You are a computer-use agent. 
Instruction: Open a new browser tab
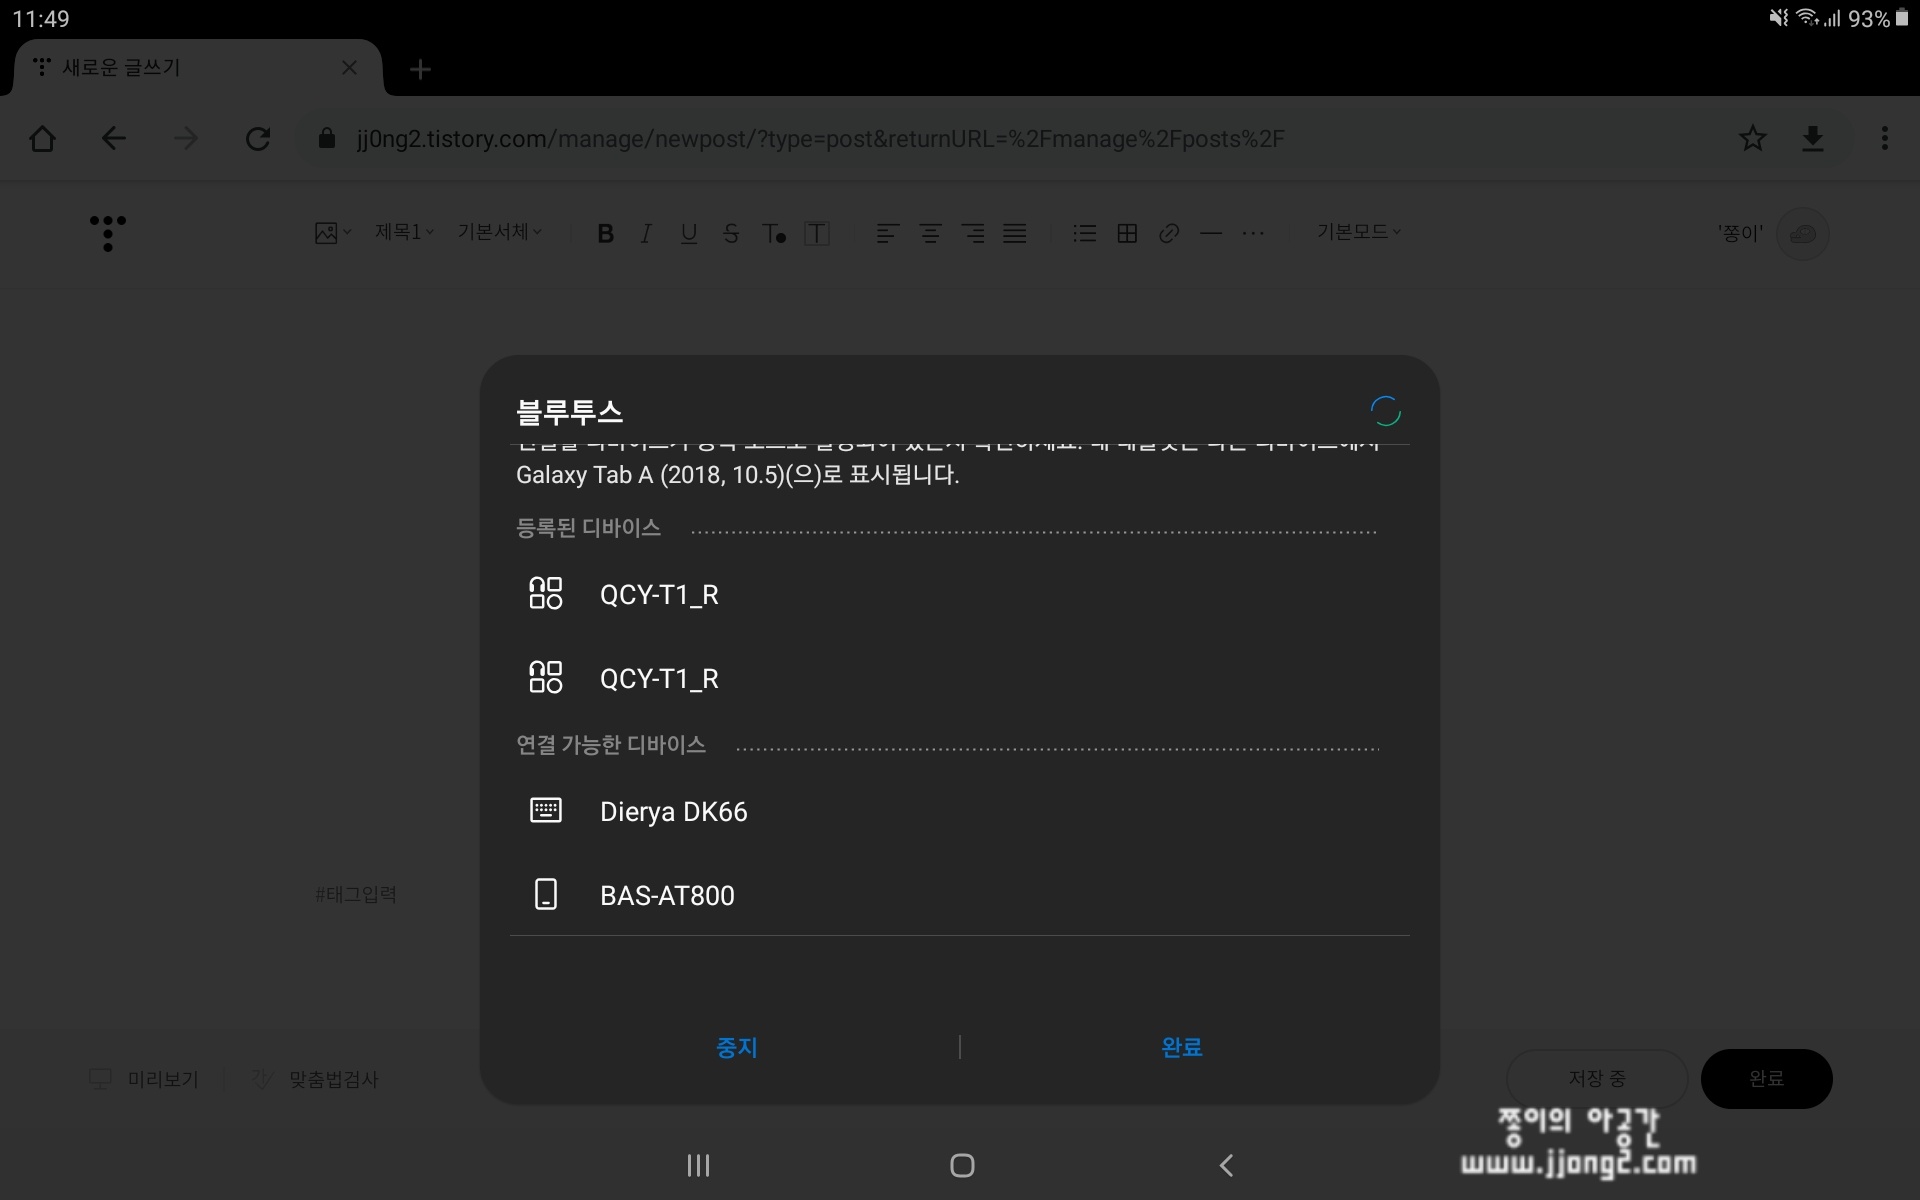click(x=421, y=69)
